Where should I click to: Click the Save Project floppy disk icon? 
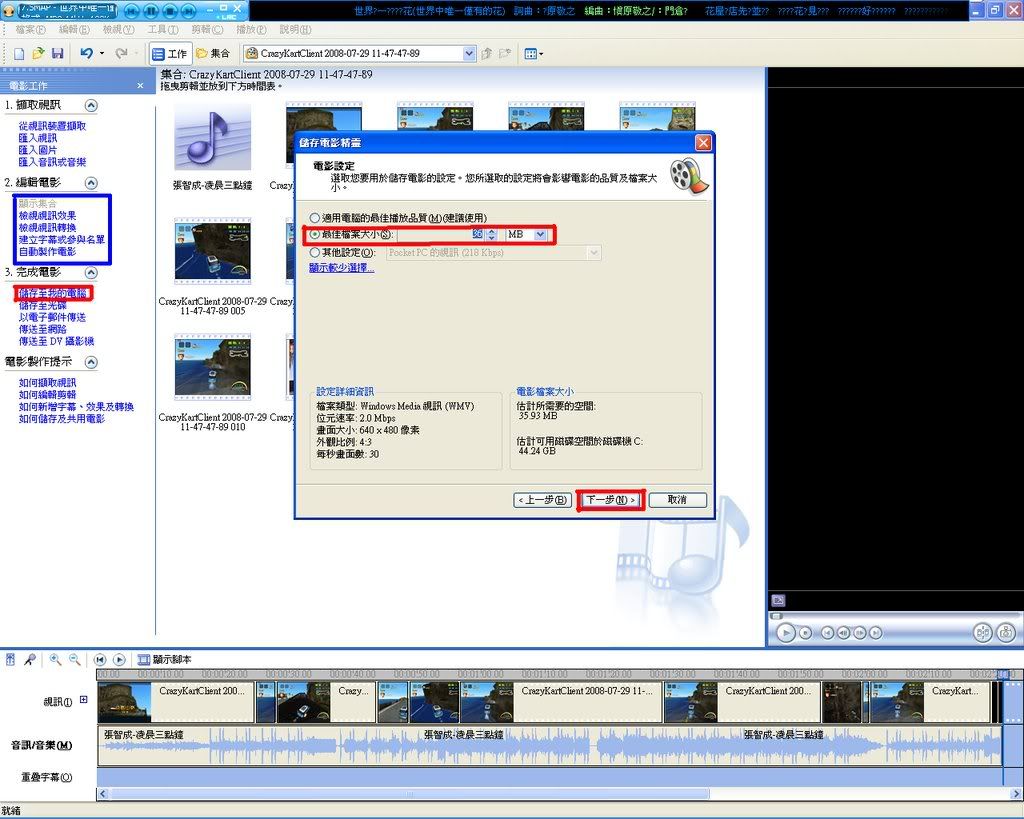click(57, 53)
